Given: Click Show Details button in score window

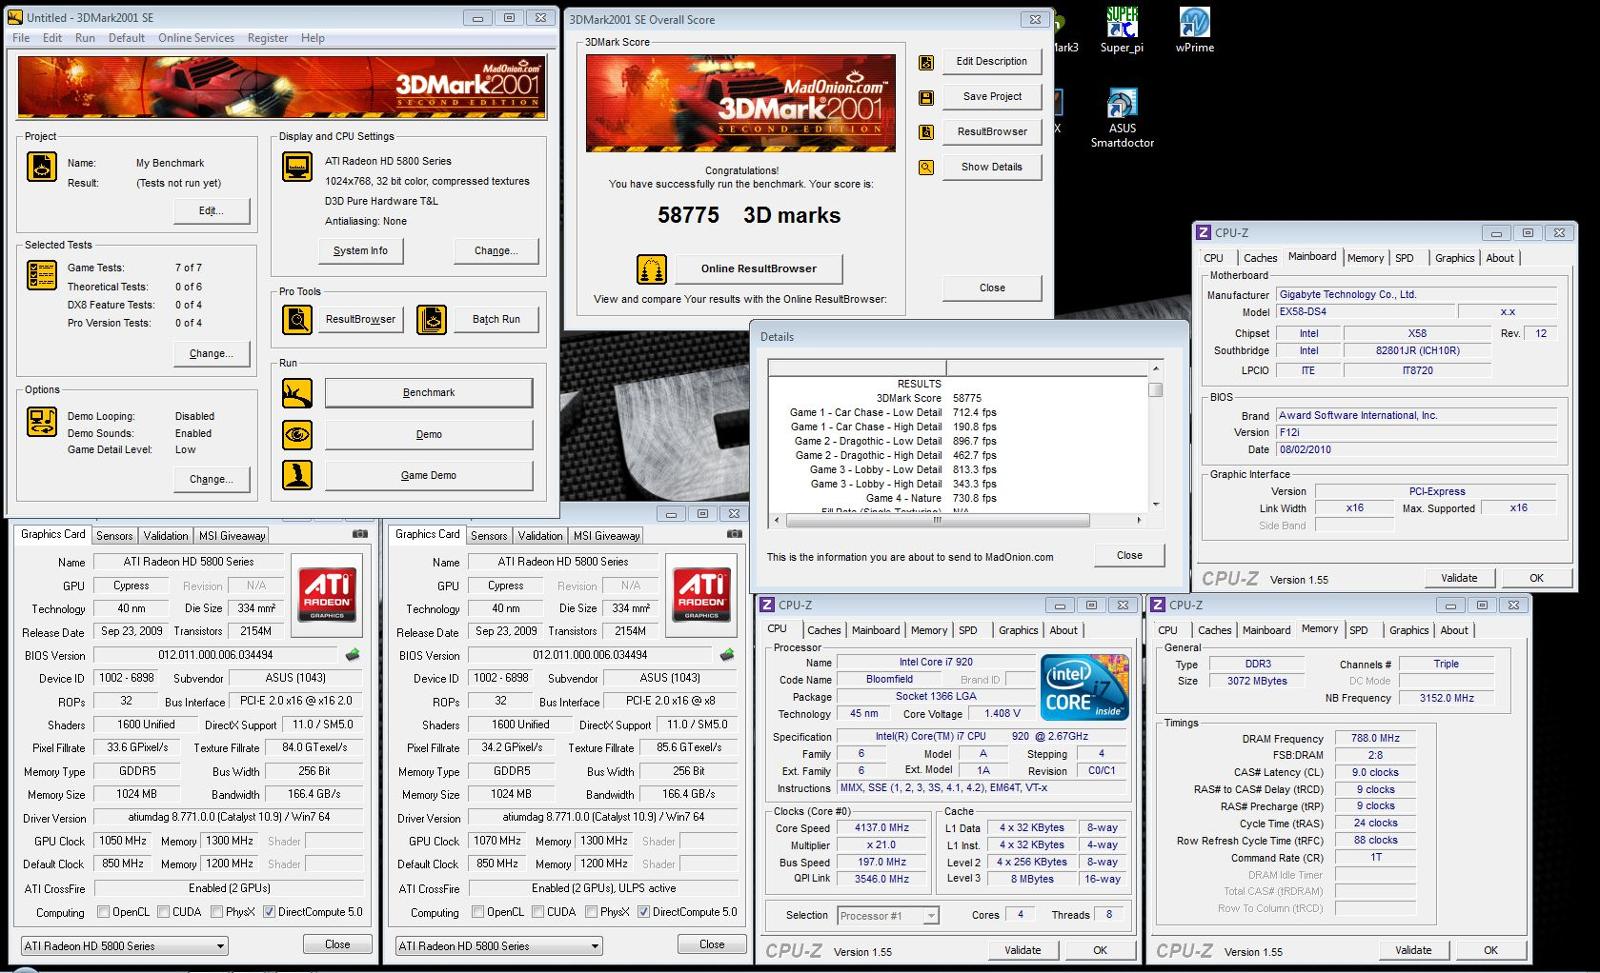Looking at the screenshot, I should [992, 167].
